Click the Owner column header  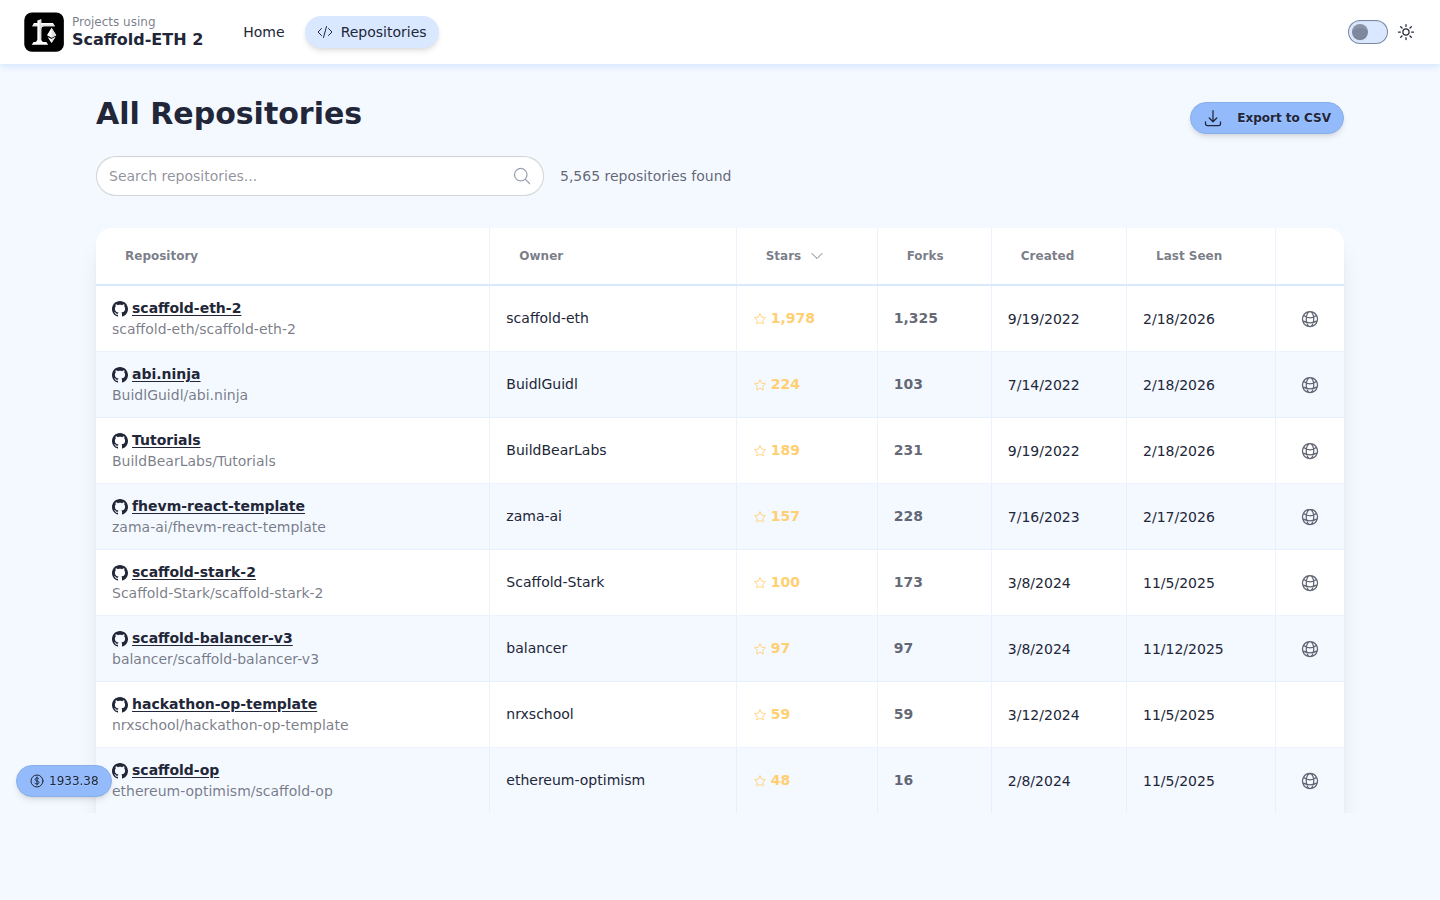541,256
